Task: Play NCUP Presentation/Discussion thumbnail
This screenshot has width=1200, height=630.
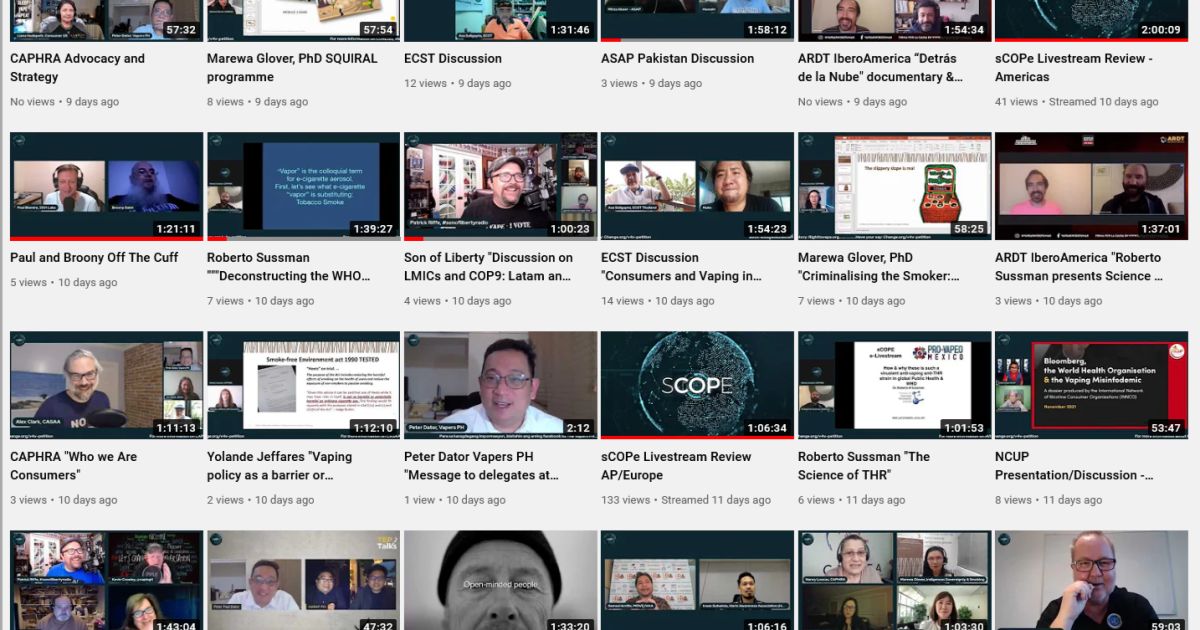Action: (1091, 386)
